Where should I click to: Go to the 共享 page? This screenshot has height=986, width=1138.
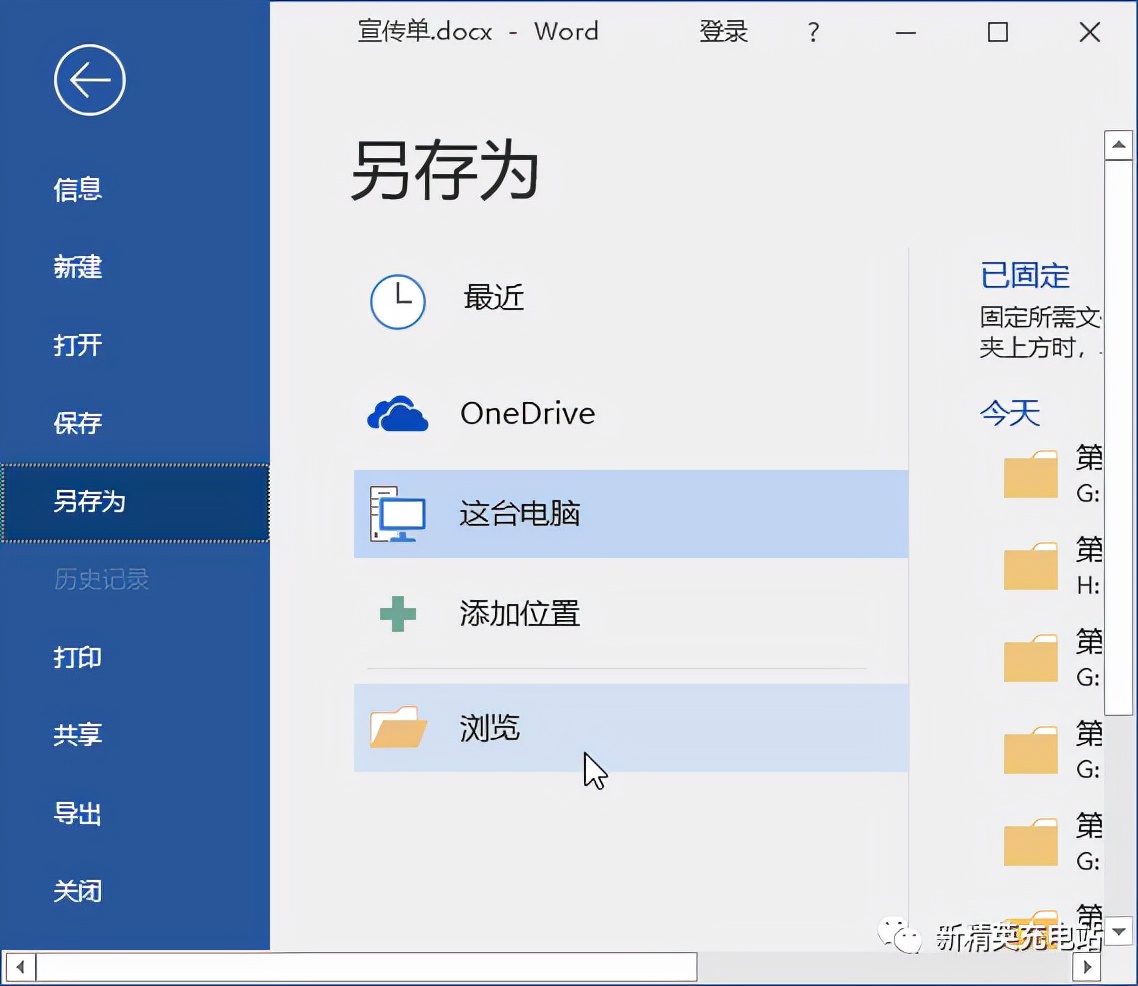[77, 735]
